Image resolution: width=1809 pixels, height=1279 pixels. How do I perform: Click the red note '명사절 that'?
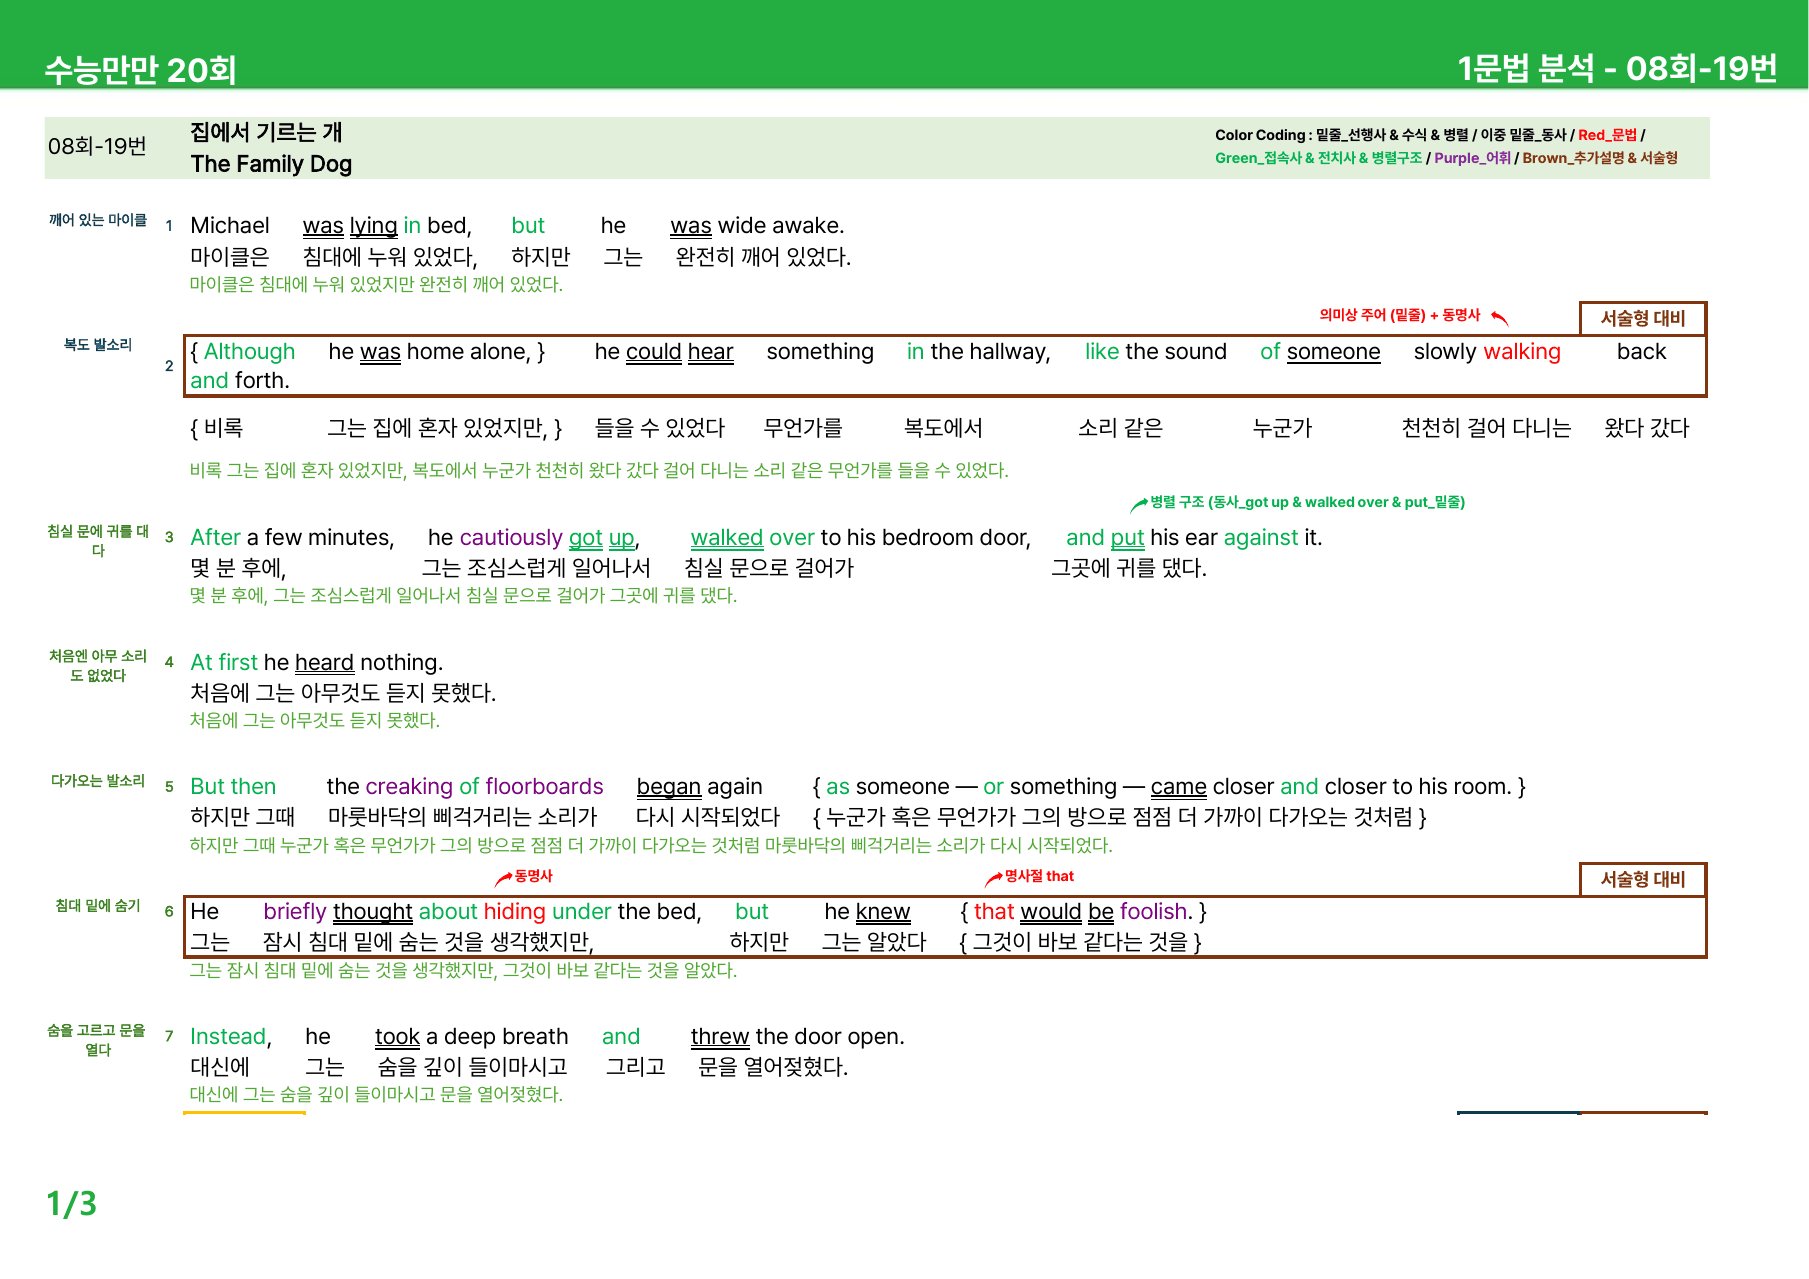point(1039,876)
